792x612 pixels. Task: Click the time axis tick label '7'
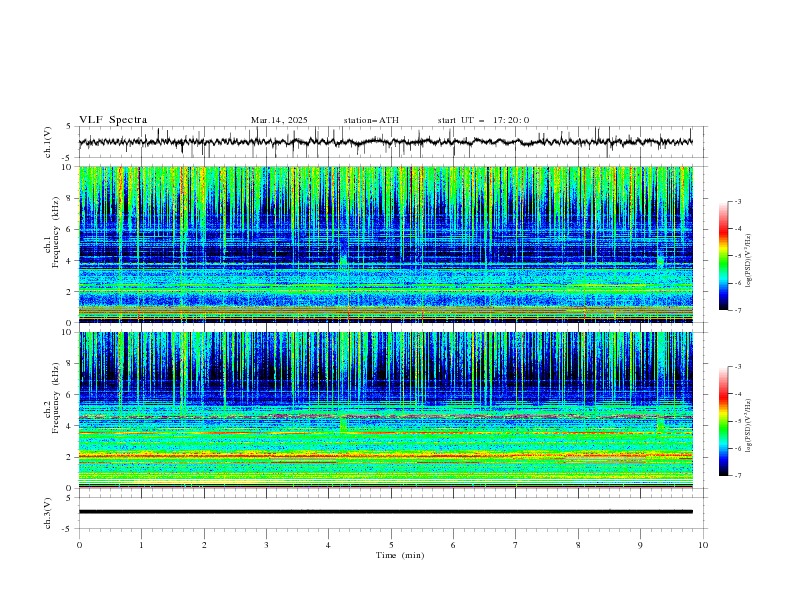(x=516, y=545)
